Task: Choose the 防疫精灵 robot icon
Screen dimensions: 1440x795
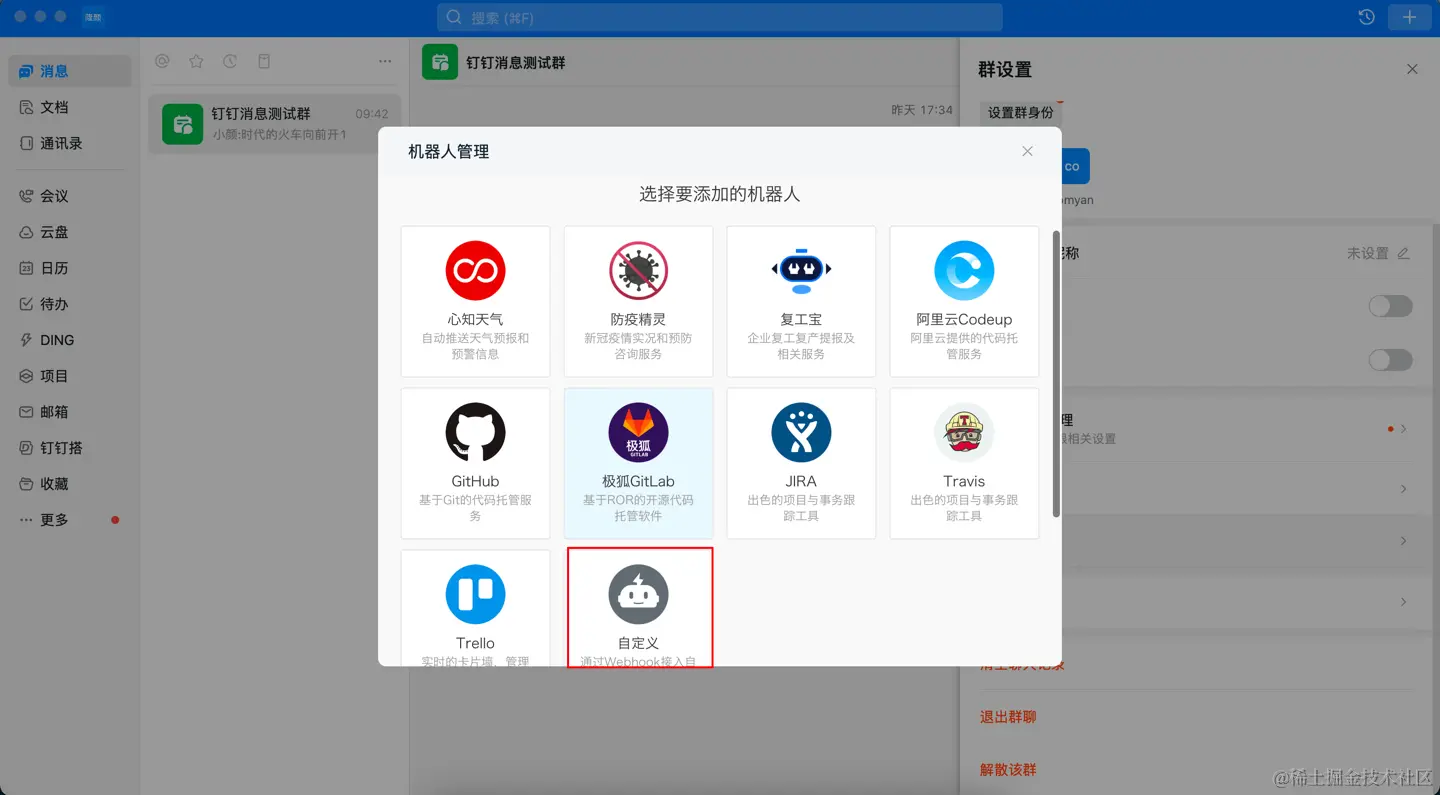Action: pos(638,271)
